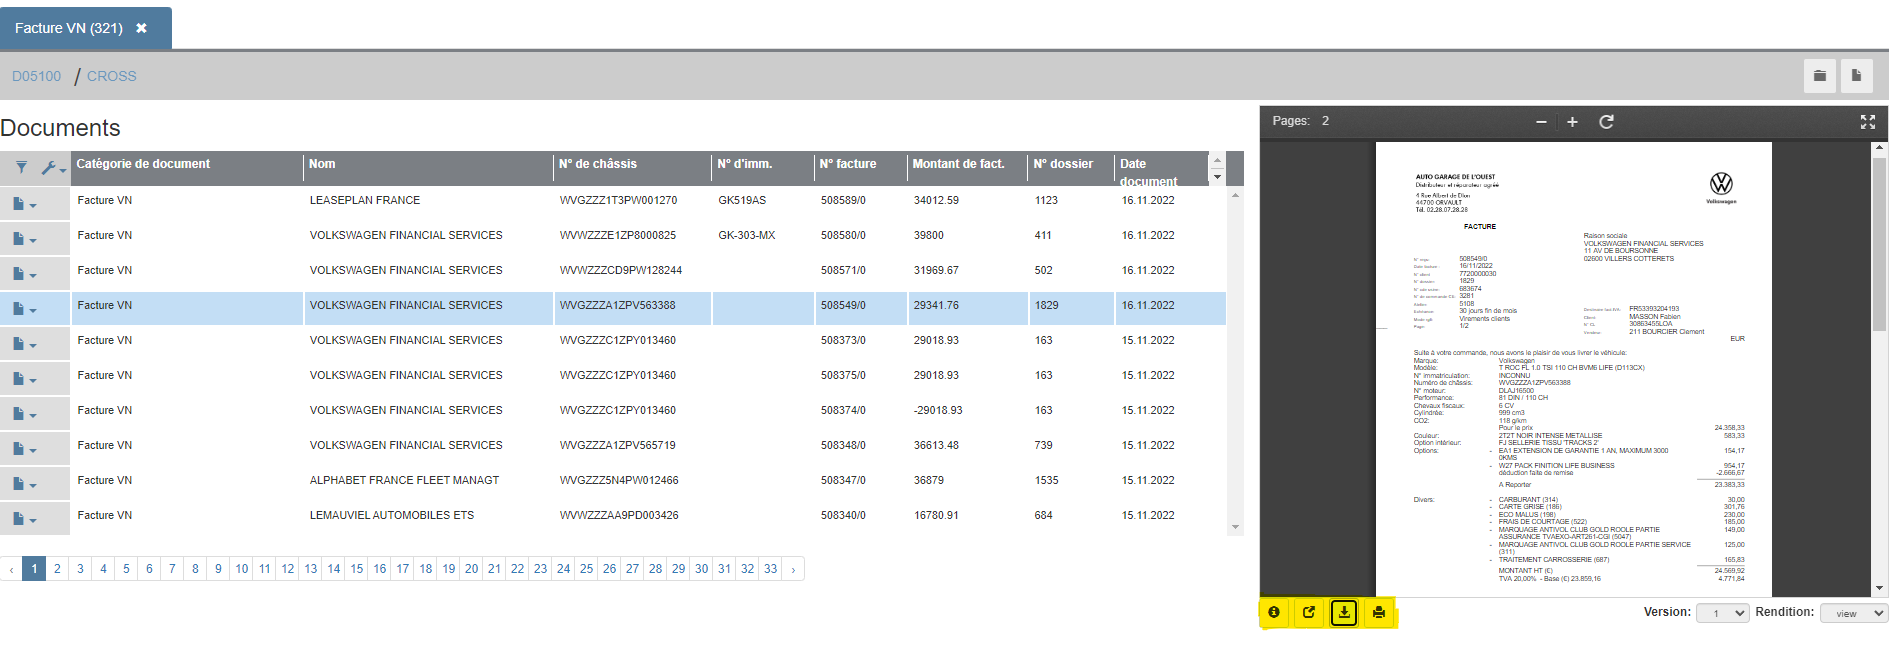Open document menu for LEASEPLAN FRANCE row

(25, 204)
